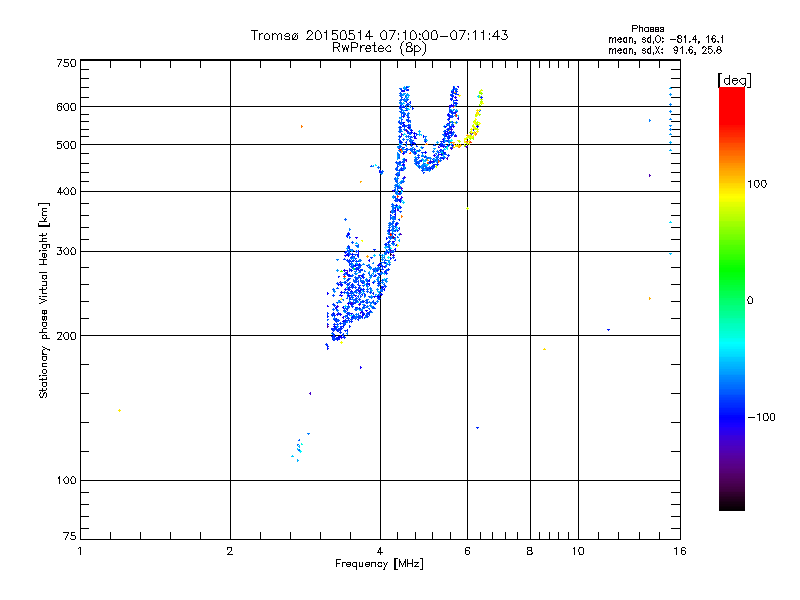Click the x-axis tick label '10'

[x=578, y=551]
